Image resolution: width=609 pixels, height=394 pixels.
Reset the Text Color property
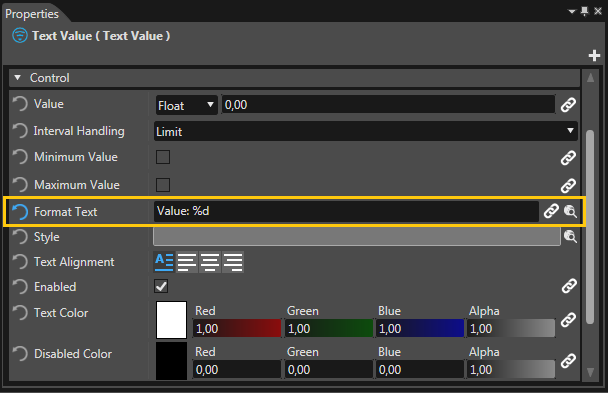[x=20, y=313]
